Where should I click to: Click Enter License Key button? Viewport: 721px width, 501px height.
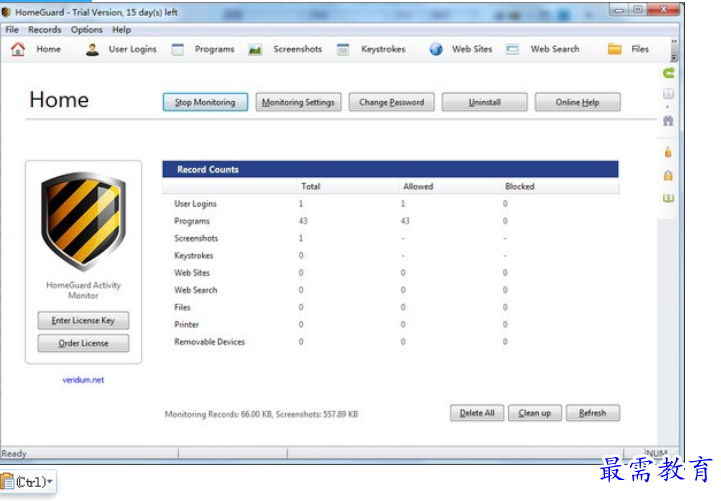(83, 320)
